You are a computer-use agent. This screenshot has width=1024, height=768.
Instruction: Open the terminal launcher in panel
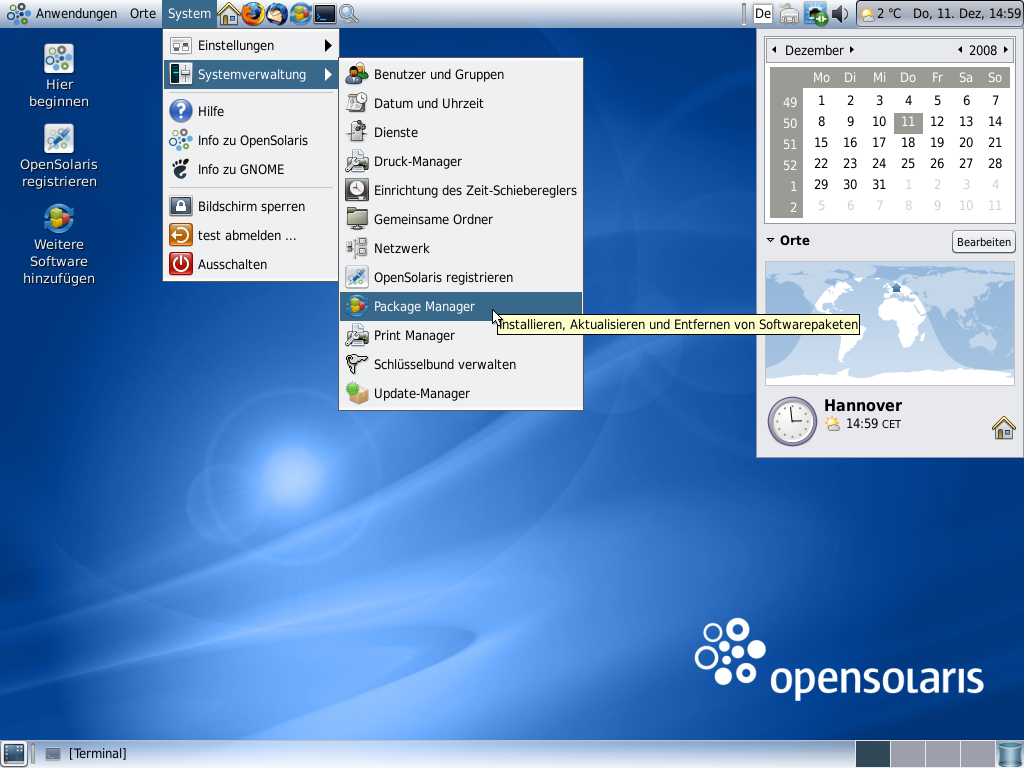pos(325,13)
